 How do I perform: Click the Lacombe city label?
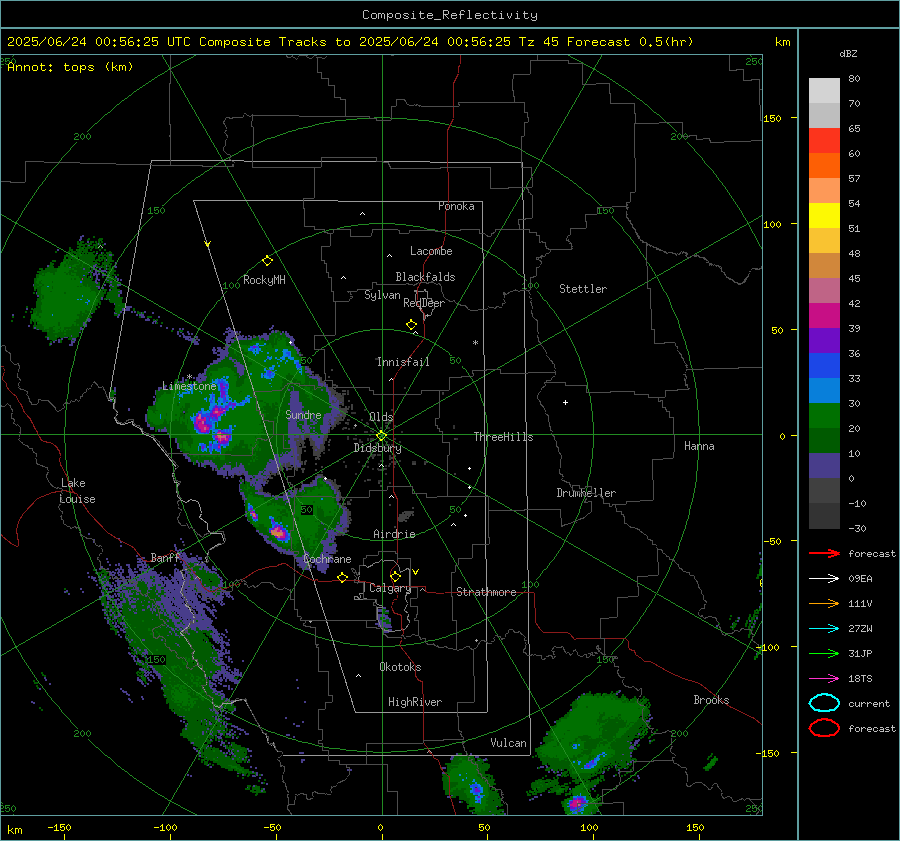[431, 251]
